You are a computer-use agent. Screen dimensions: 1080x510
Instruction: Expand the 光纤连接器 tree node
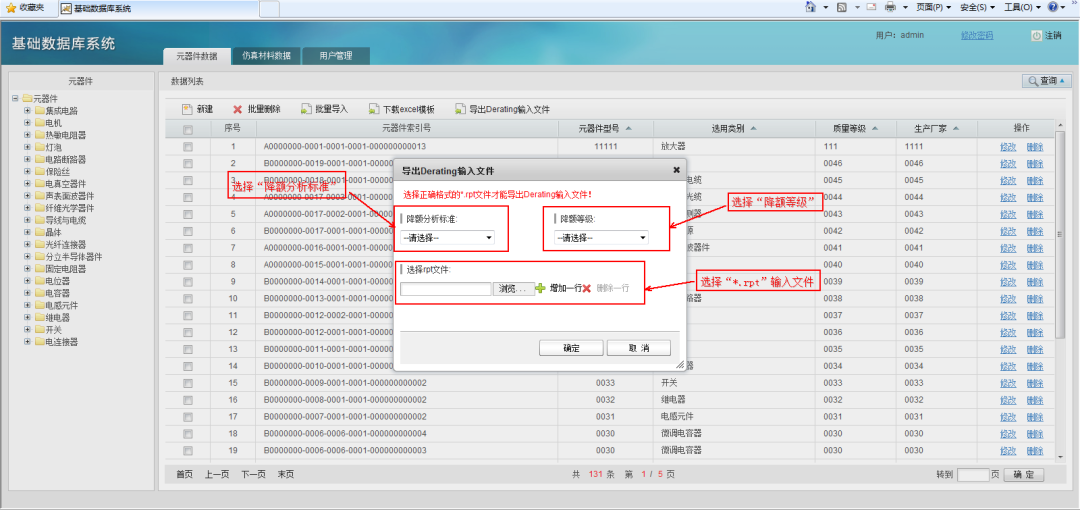[x=28, y=245]
